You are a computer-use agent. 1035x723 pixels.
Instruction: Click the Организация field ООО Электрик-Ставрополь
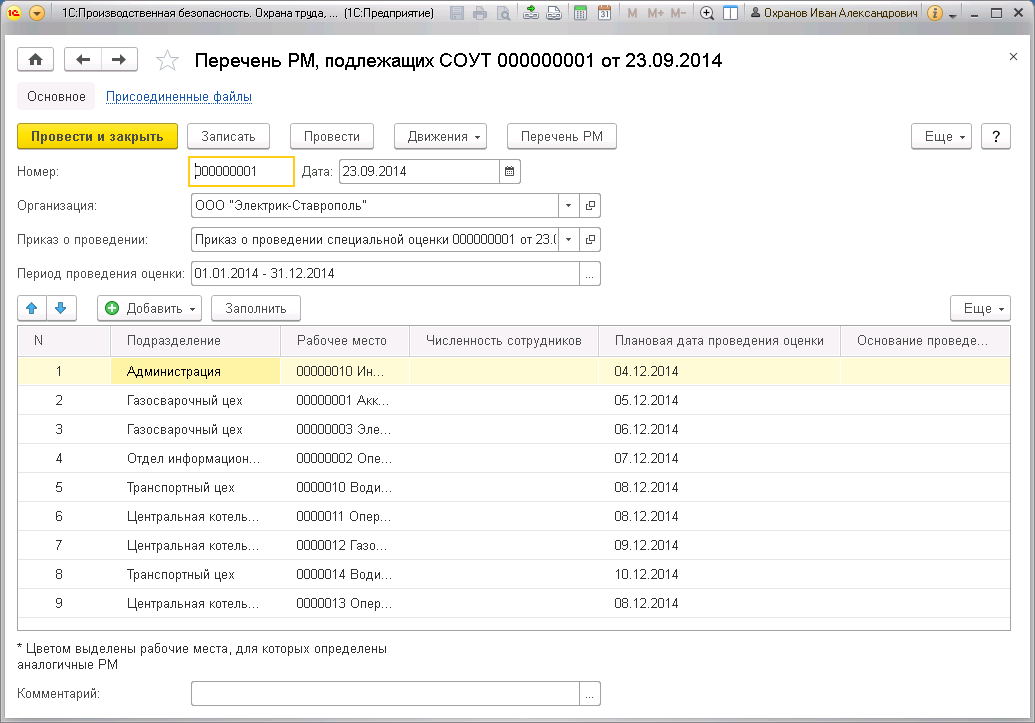pyautogui.click(x=374, y=205)
